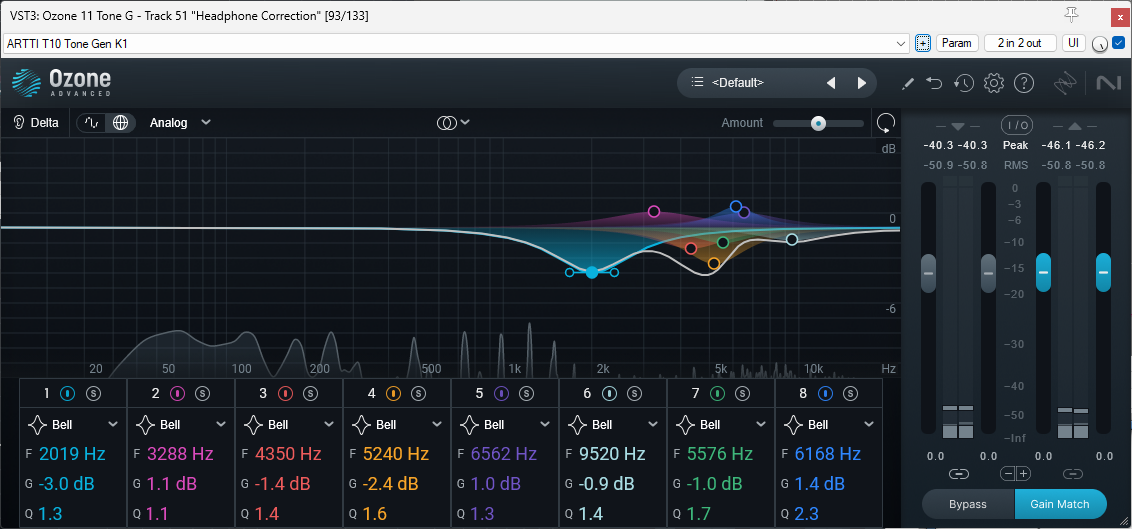This screenshot has width=1132, height=529.
Task: Open the undo history clock icon
Action: (x=964, y=83)
